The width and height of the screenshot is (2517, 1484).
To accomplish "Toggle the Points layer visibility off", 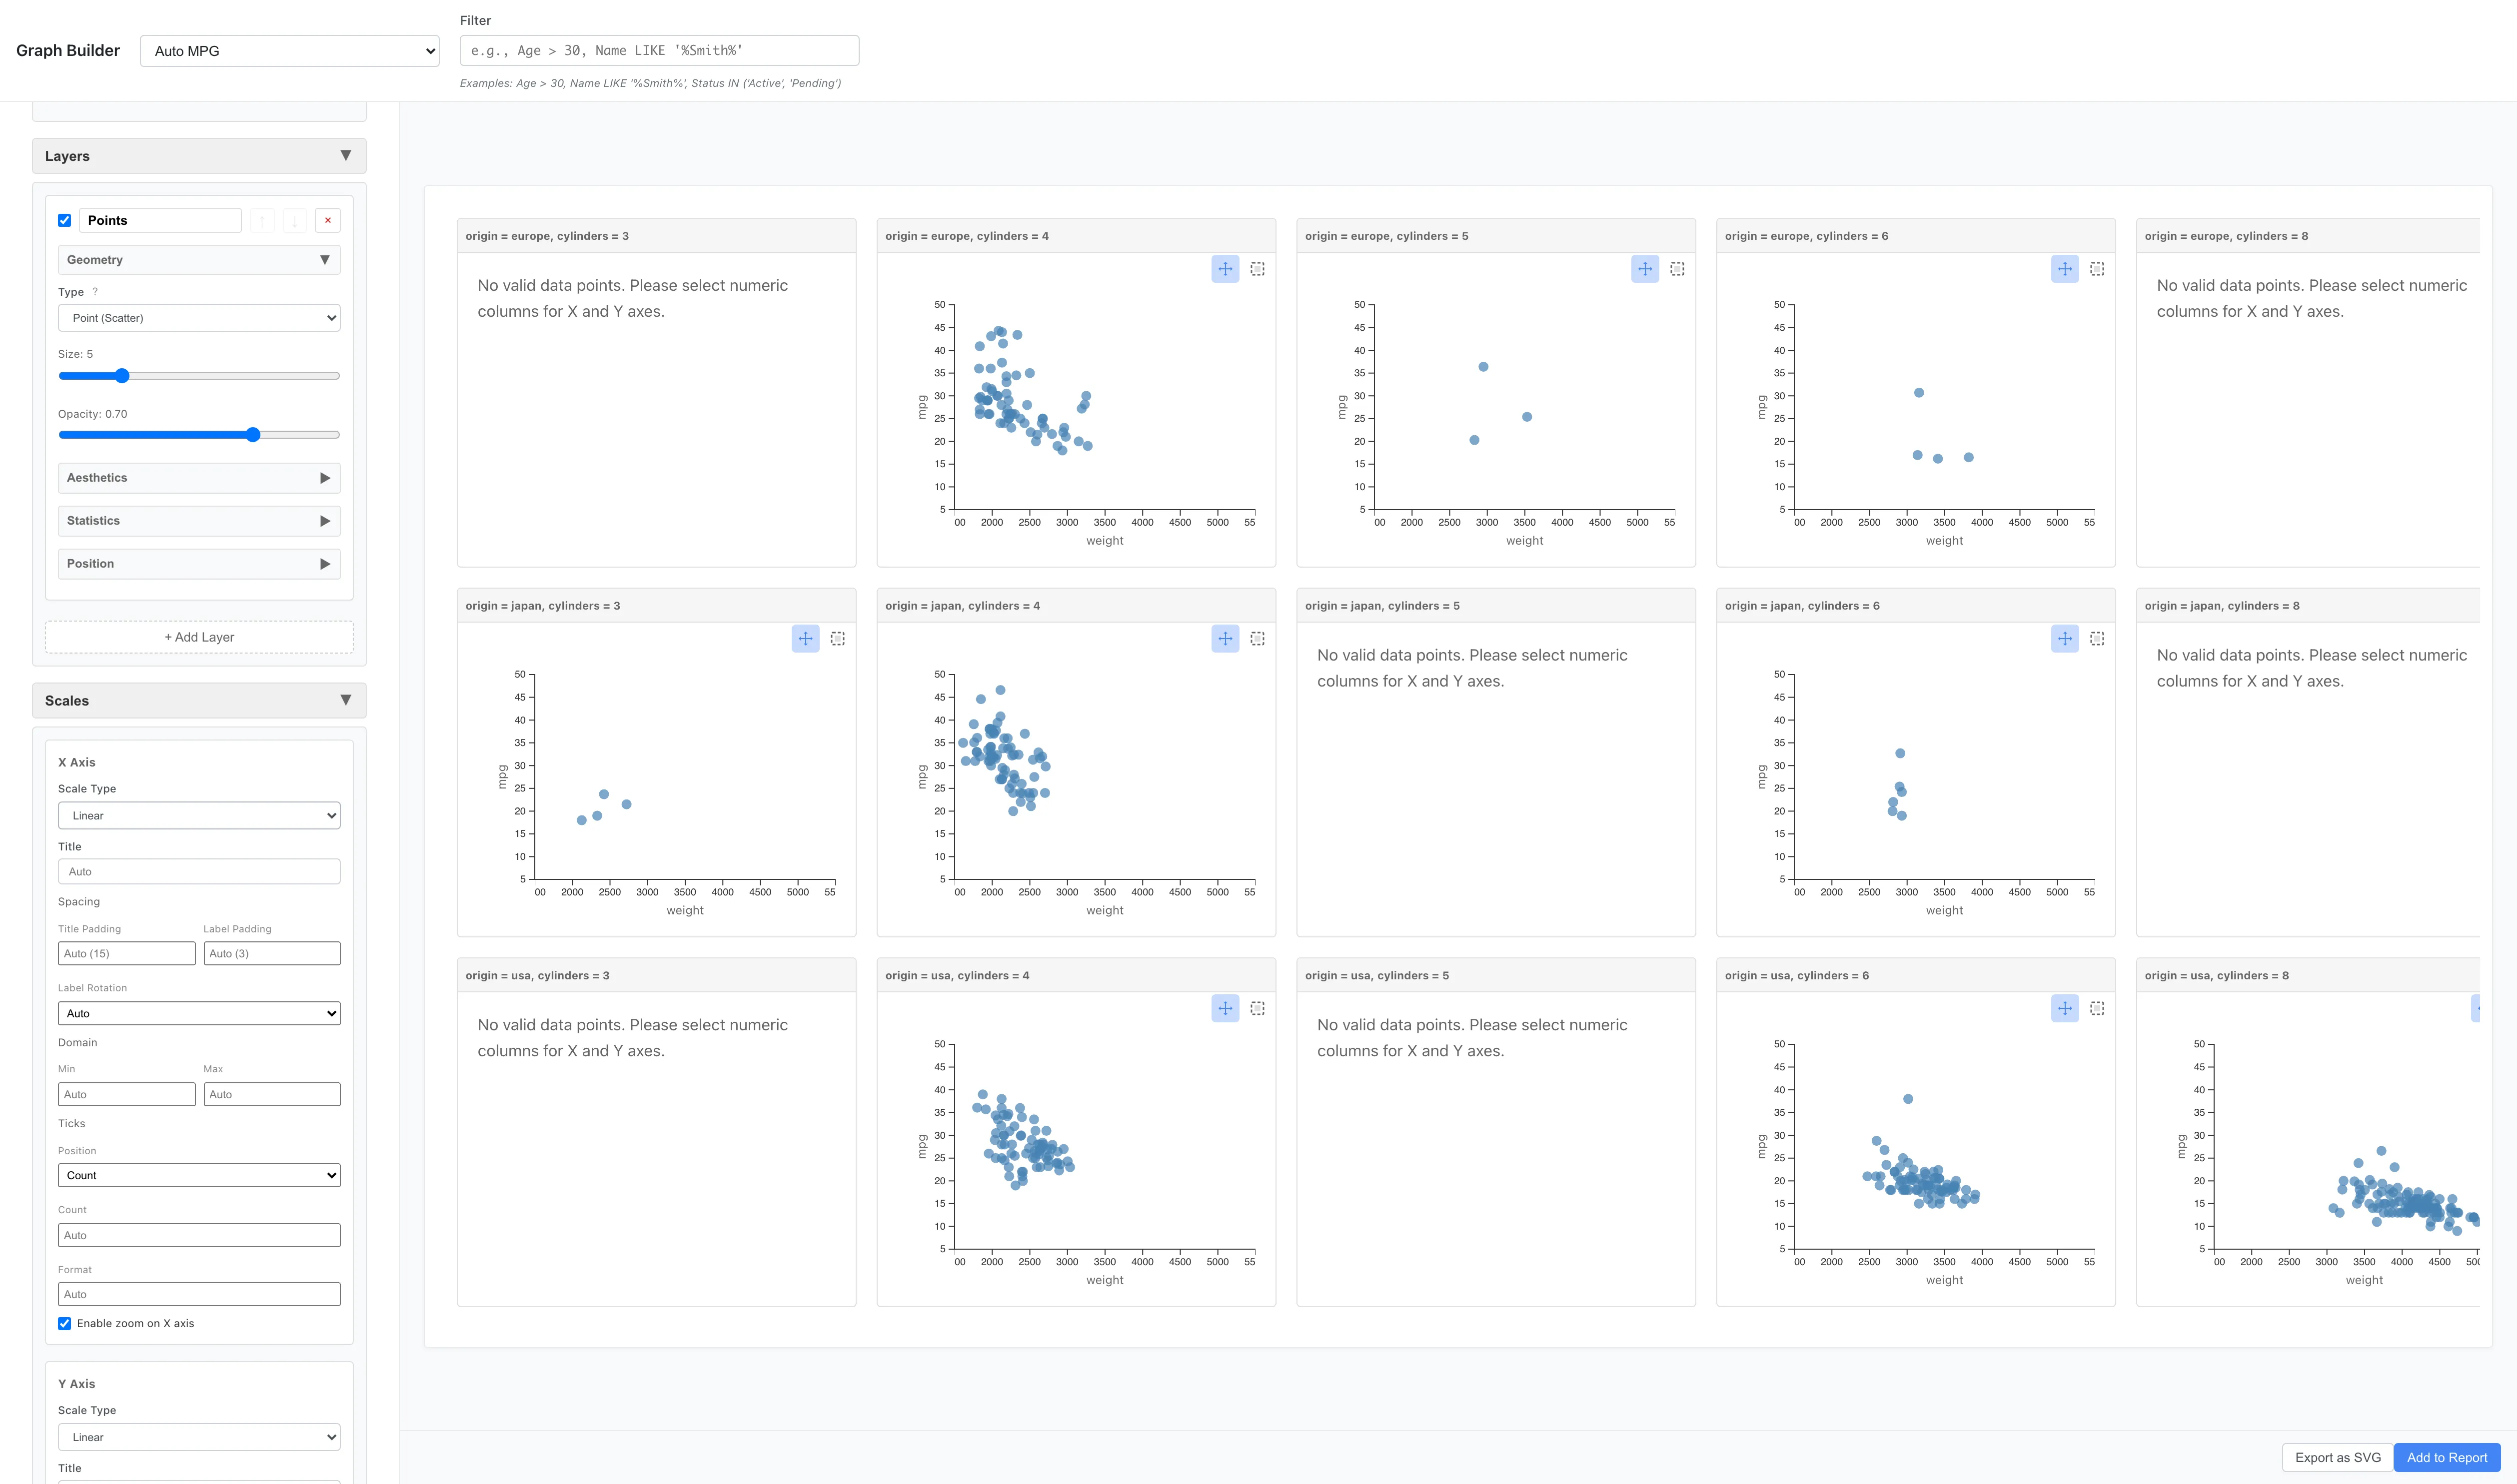I will [x=64, y=220].
